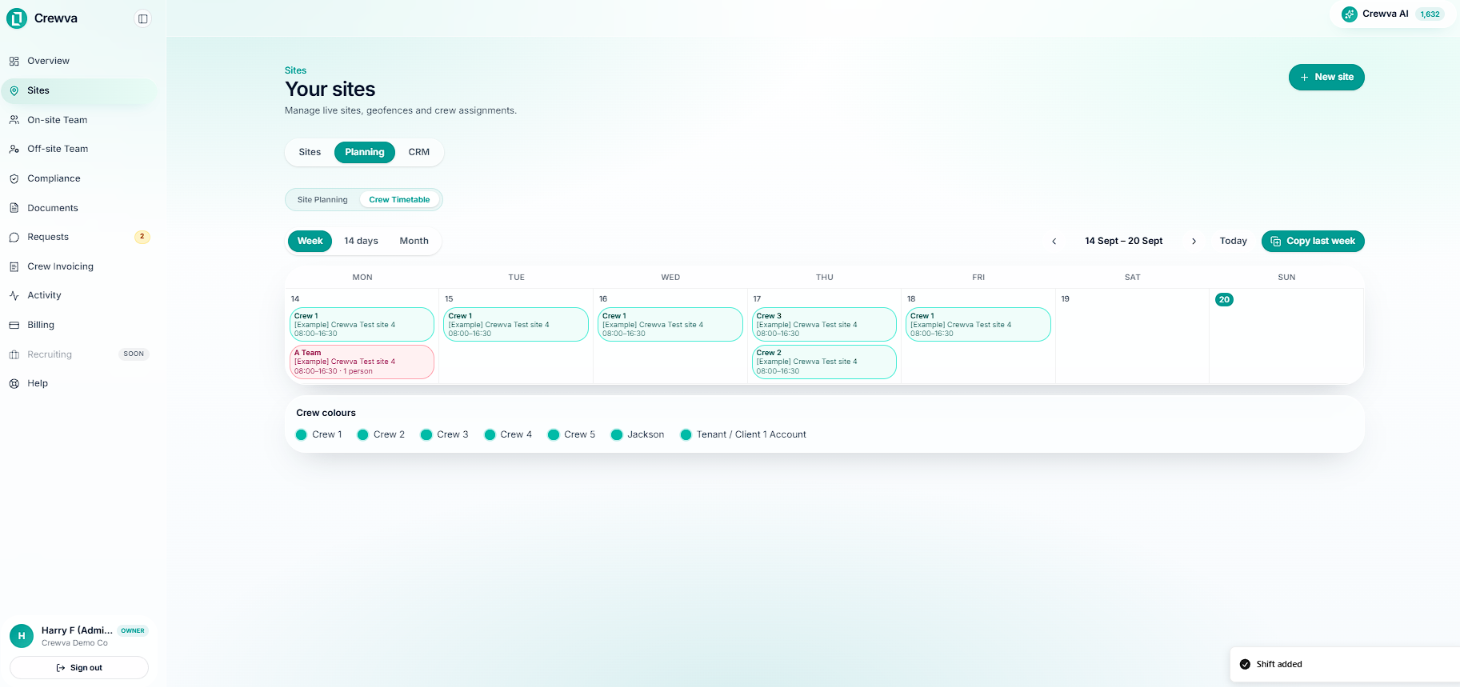
Task: Click the Sign out button
Action: 79,667
